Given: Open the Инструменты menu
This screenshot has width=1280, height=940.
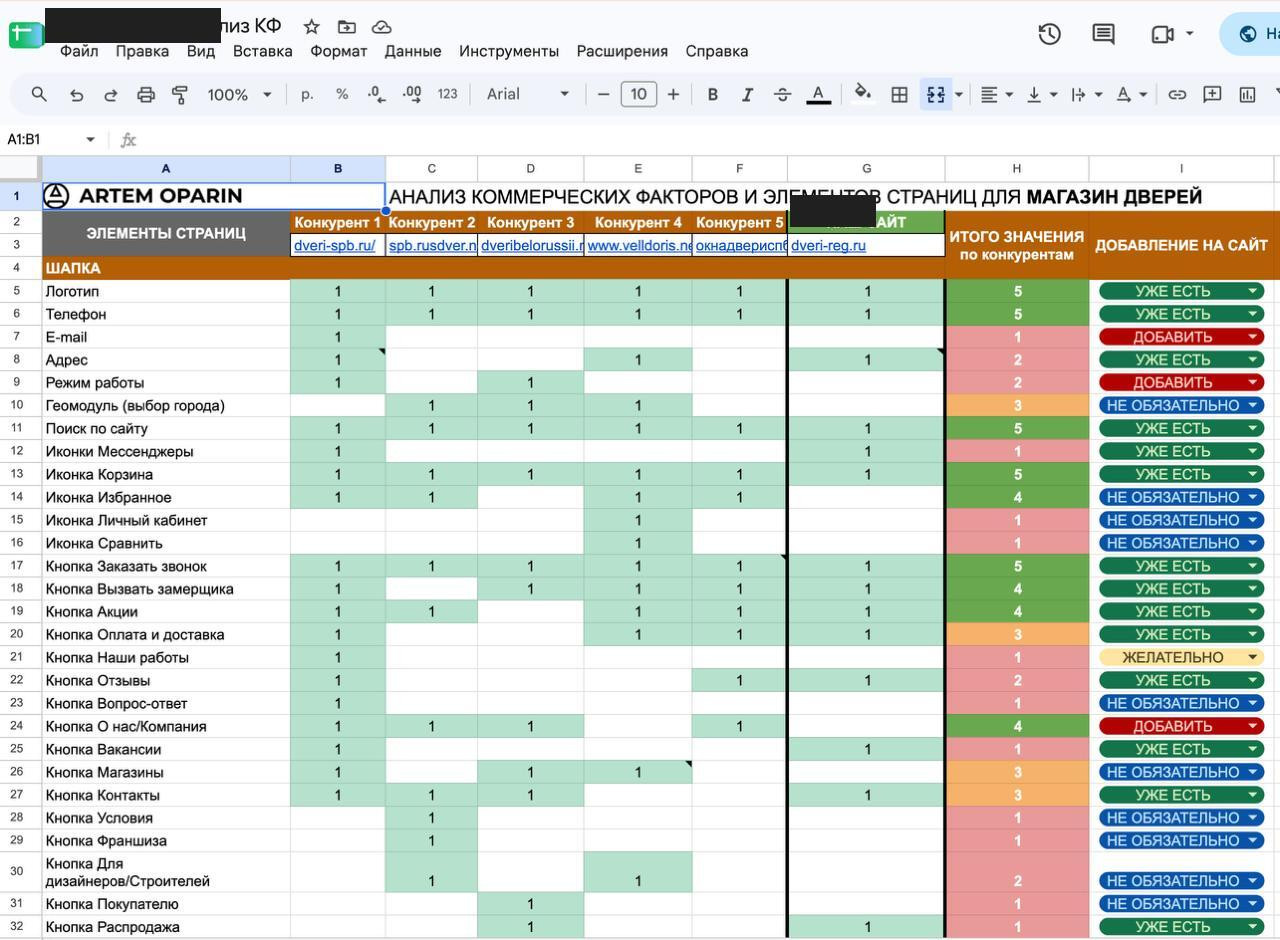Looking at the screenshot, I should coord(509,51).
